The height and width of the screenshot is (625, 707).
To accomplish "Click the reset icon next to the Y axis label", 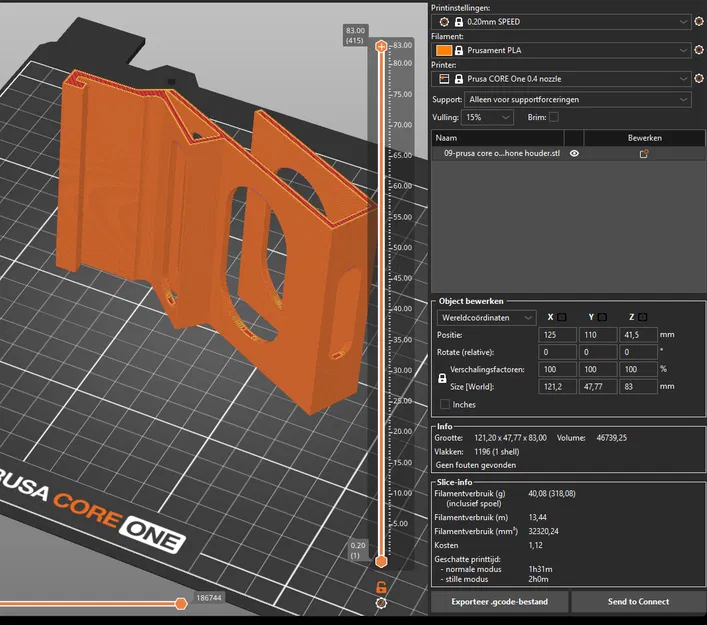I will 602,317.
